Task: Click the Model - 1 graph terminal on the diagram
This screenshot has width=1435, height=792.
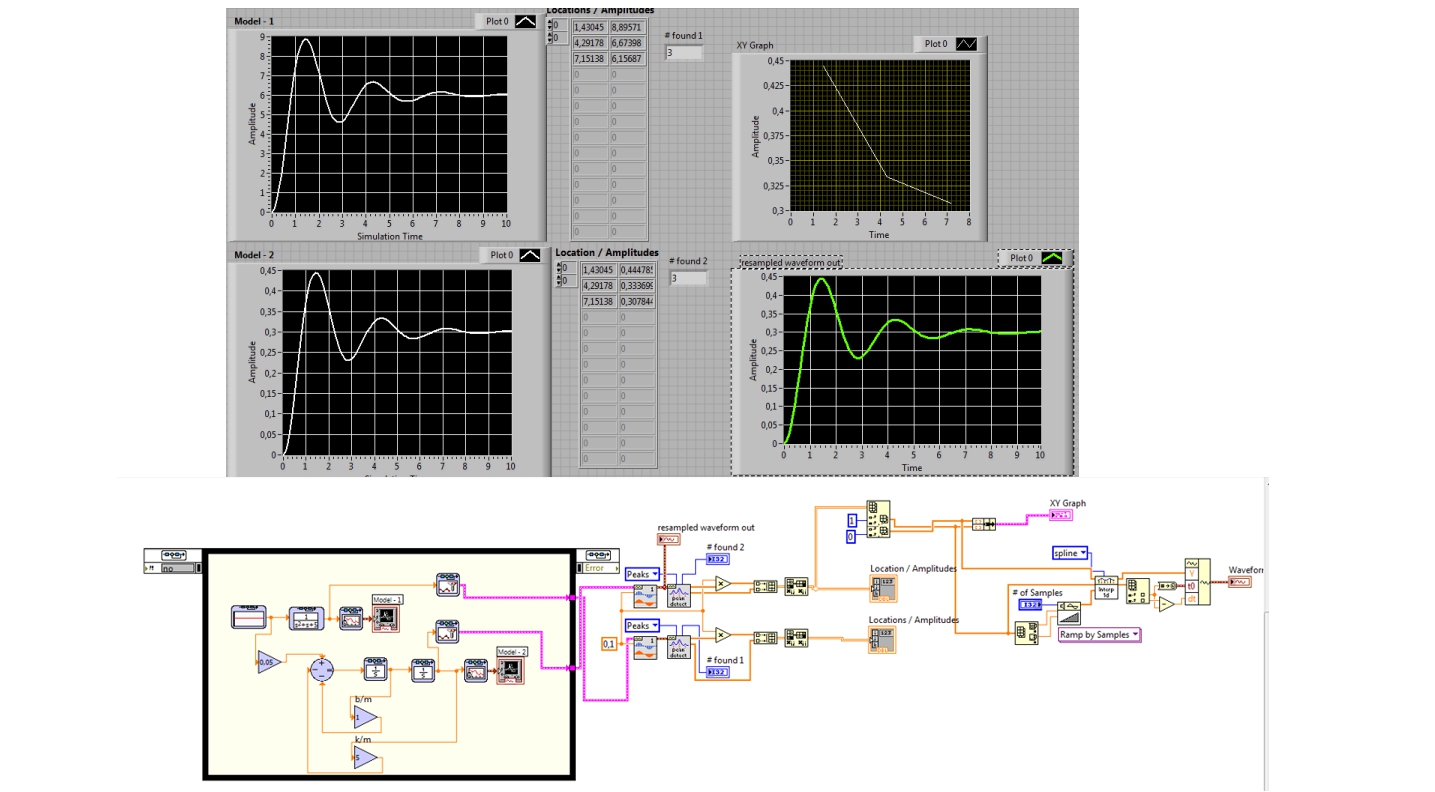Action: [x=387, y=619]
